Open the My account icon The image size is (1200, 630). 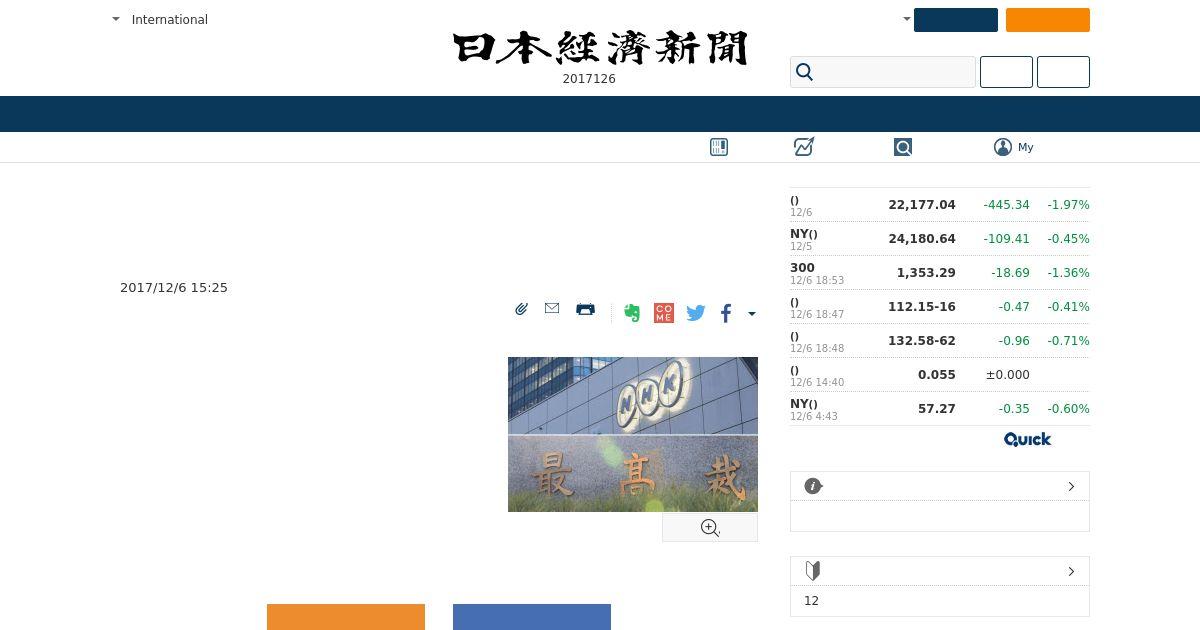(x=1003, y=147)
